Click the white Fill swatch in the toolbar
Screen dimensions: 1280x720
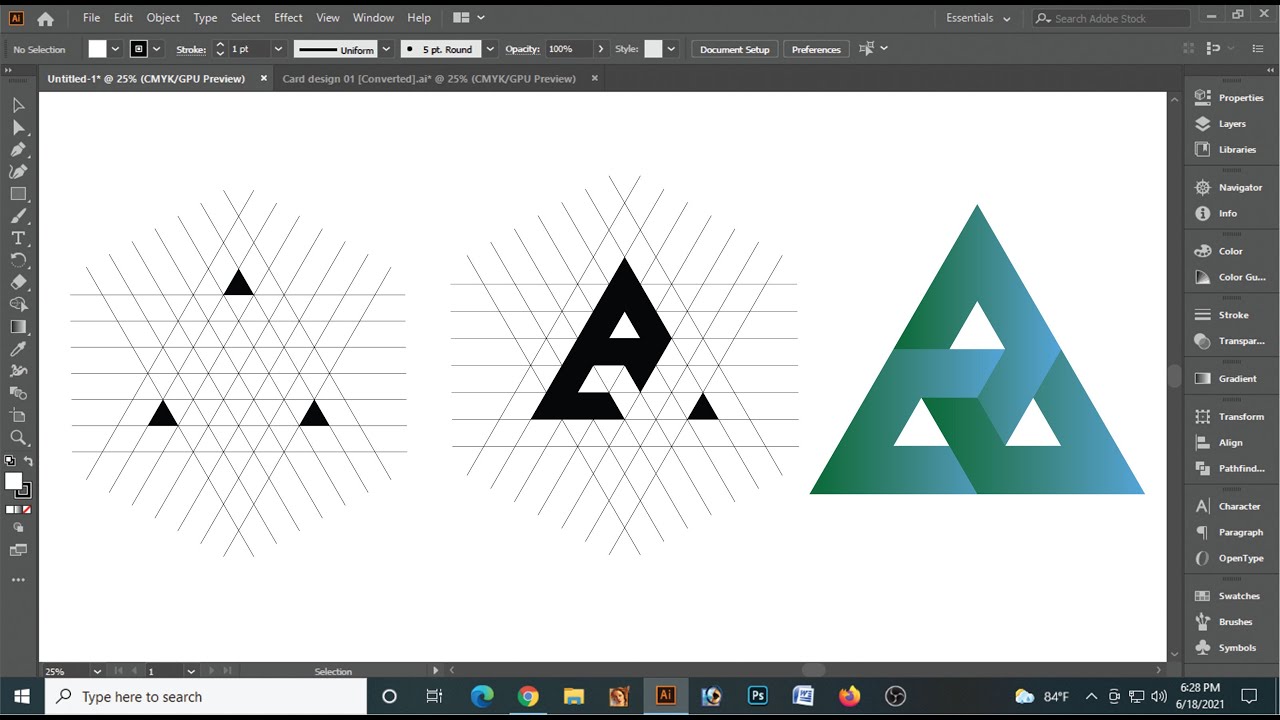click(13, 482)
